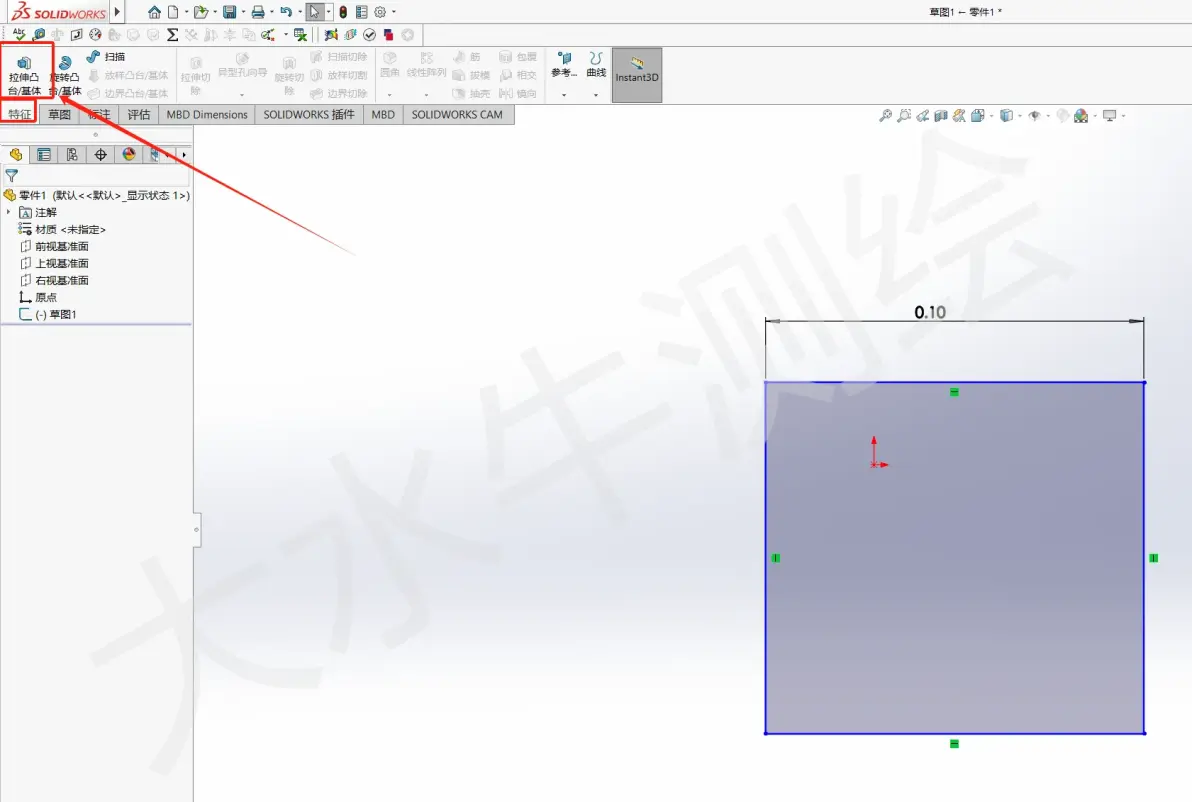Open the FeatureManager design tree tab
The width and height of the screenshot is (1192, 802).
15,154
